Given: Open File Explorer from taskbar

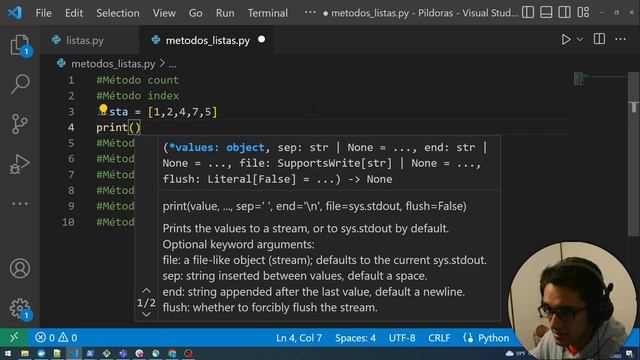Looking at the screenshot, I should click(24, 353).
